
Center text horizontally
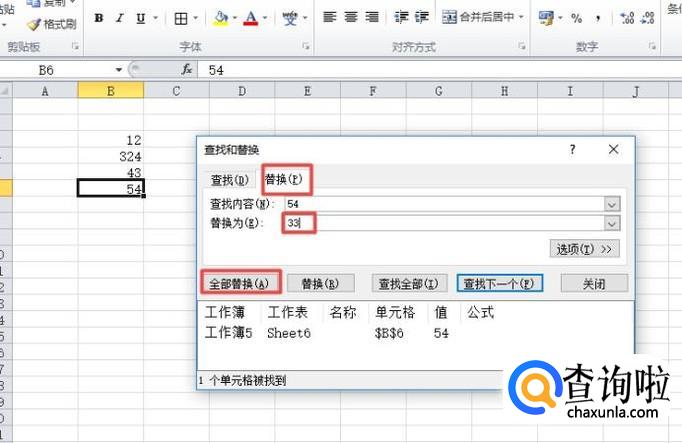pos(351,17)
